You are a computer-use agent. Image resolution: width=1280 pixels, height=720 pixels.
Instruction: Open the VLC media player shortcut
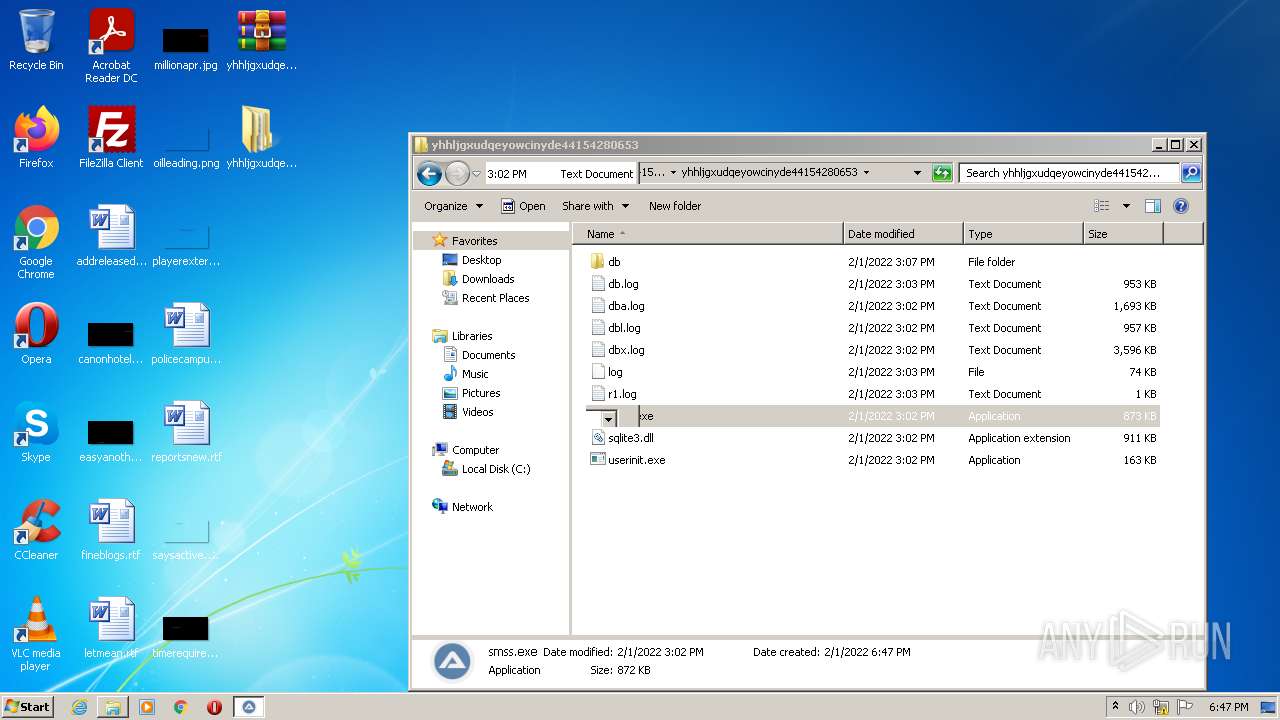pos(36,634)
